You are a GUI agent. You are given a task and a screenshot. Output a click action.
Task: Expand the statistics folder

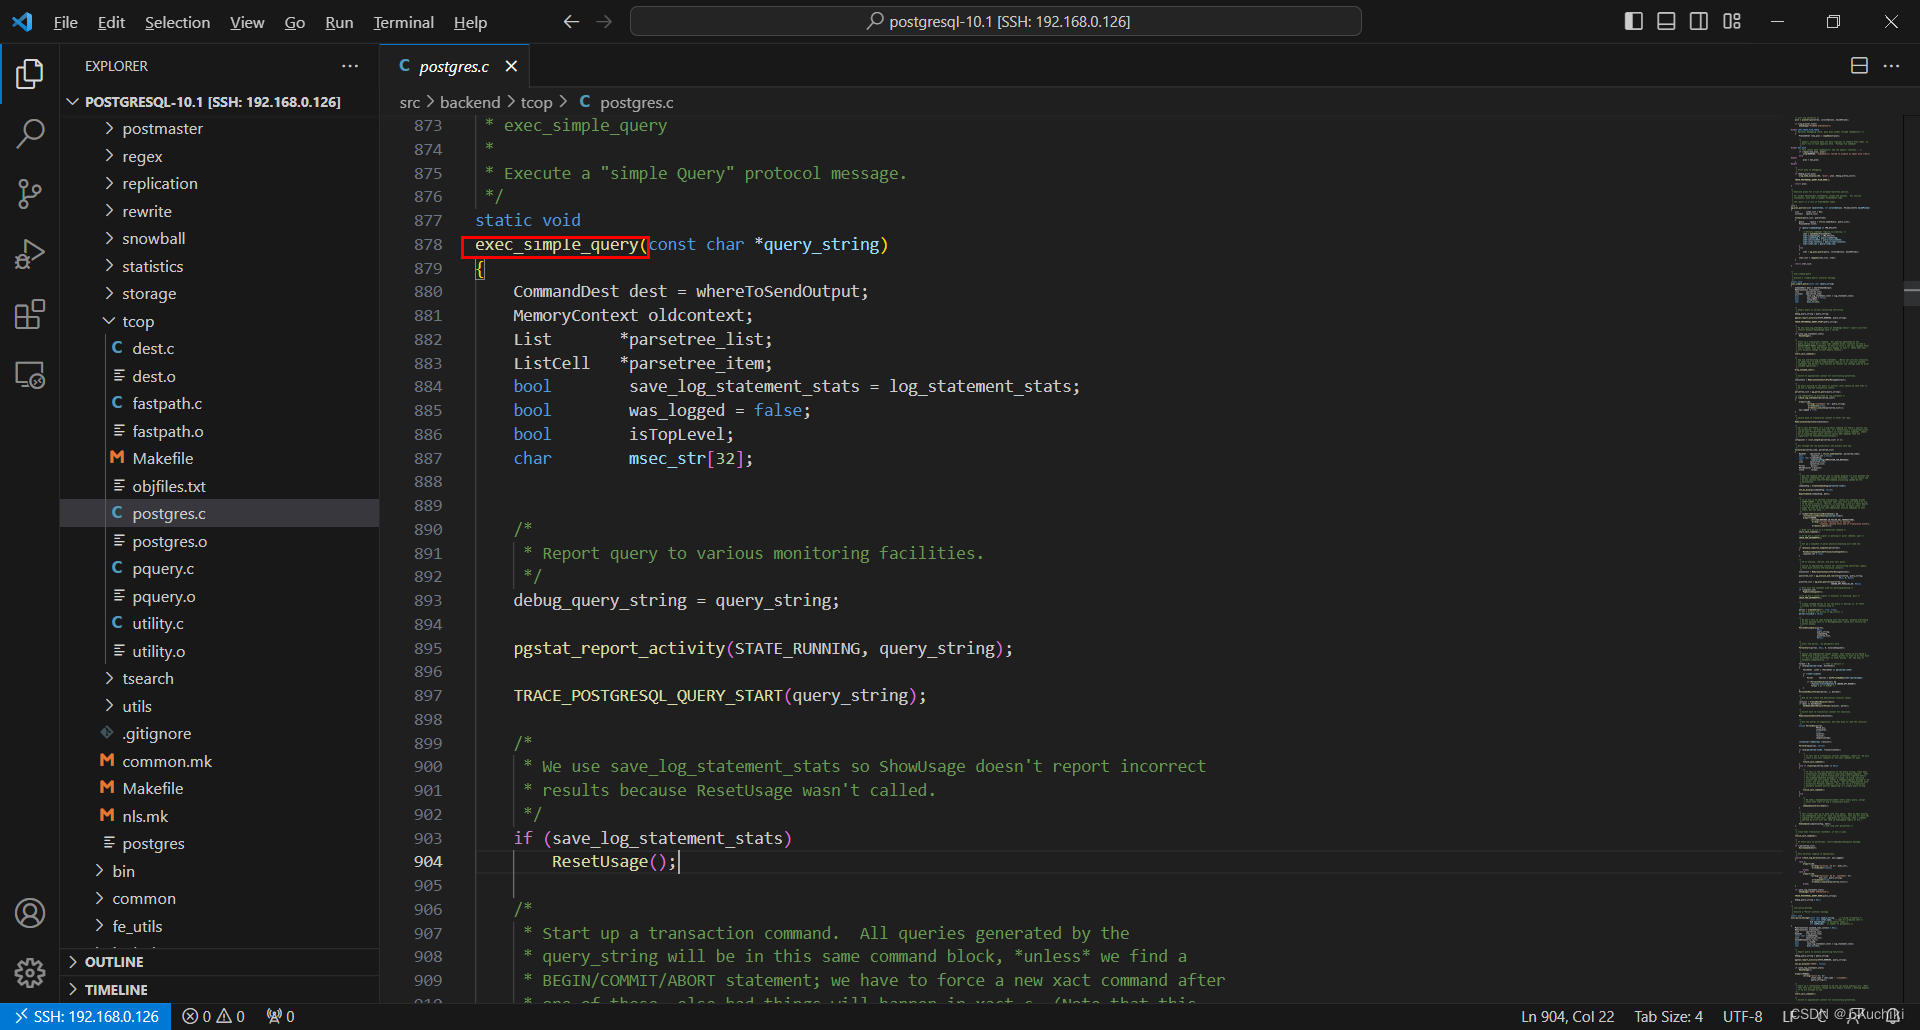coord(152,267)
